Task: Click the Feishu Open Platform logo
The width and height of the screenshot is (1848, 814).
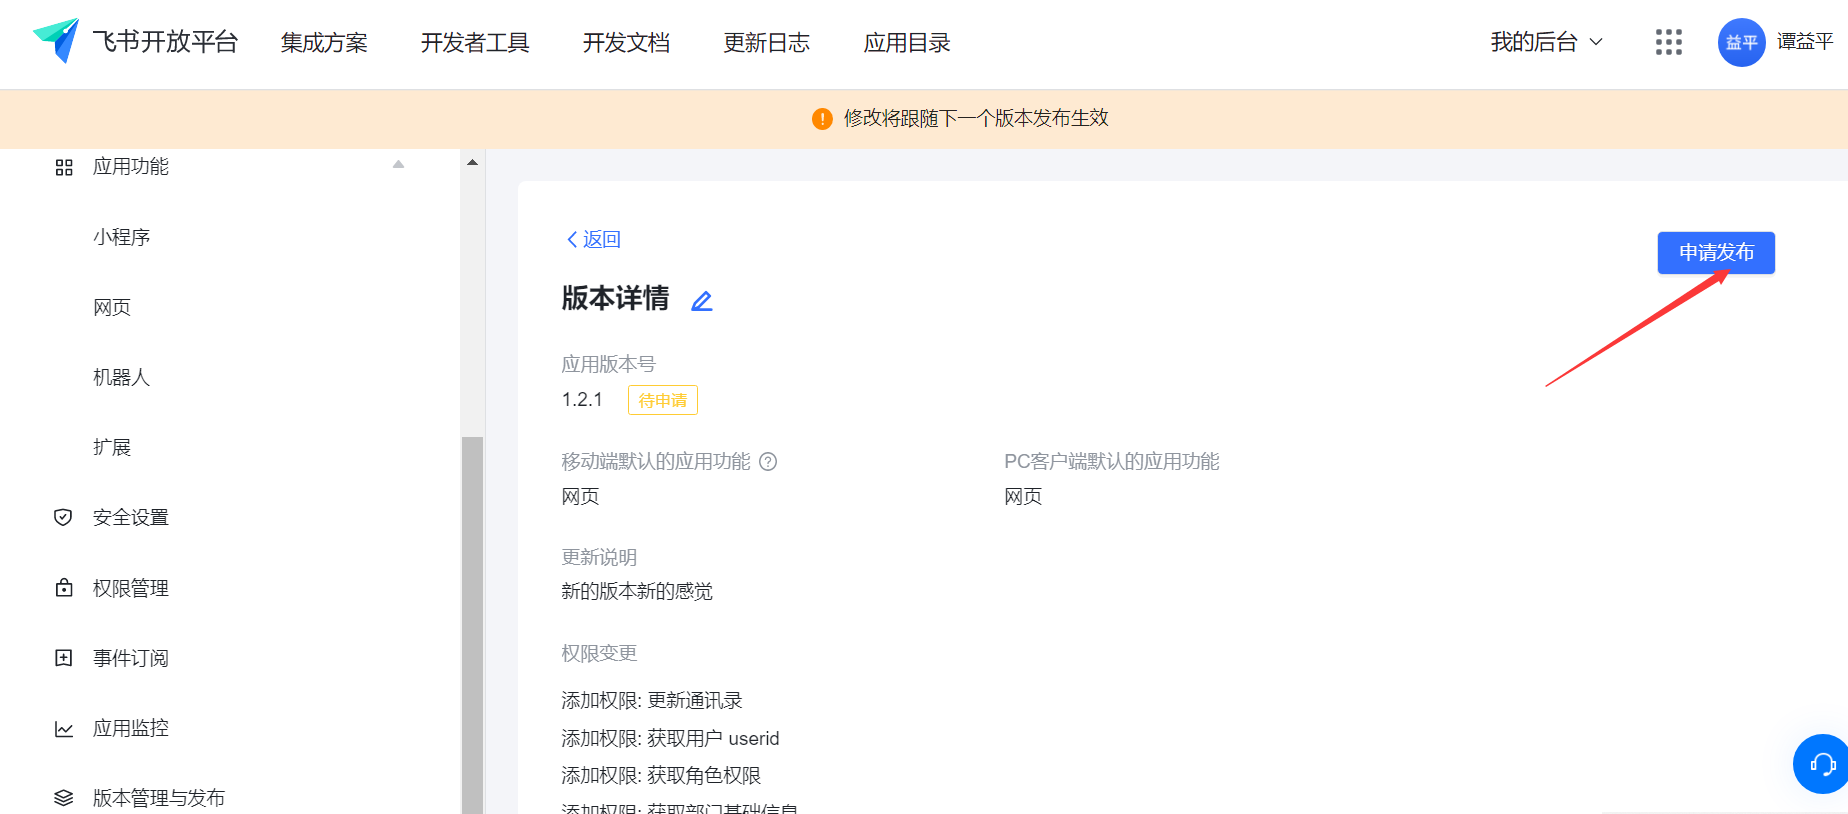Action: click(x=56, y=41)
